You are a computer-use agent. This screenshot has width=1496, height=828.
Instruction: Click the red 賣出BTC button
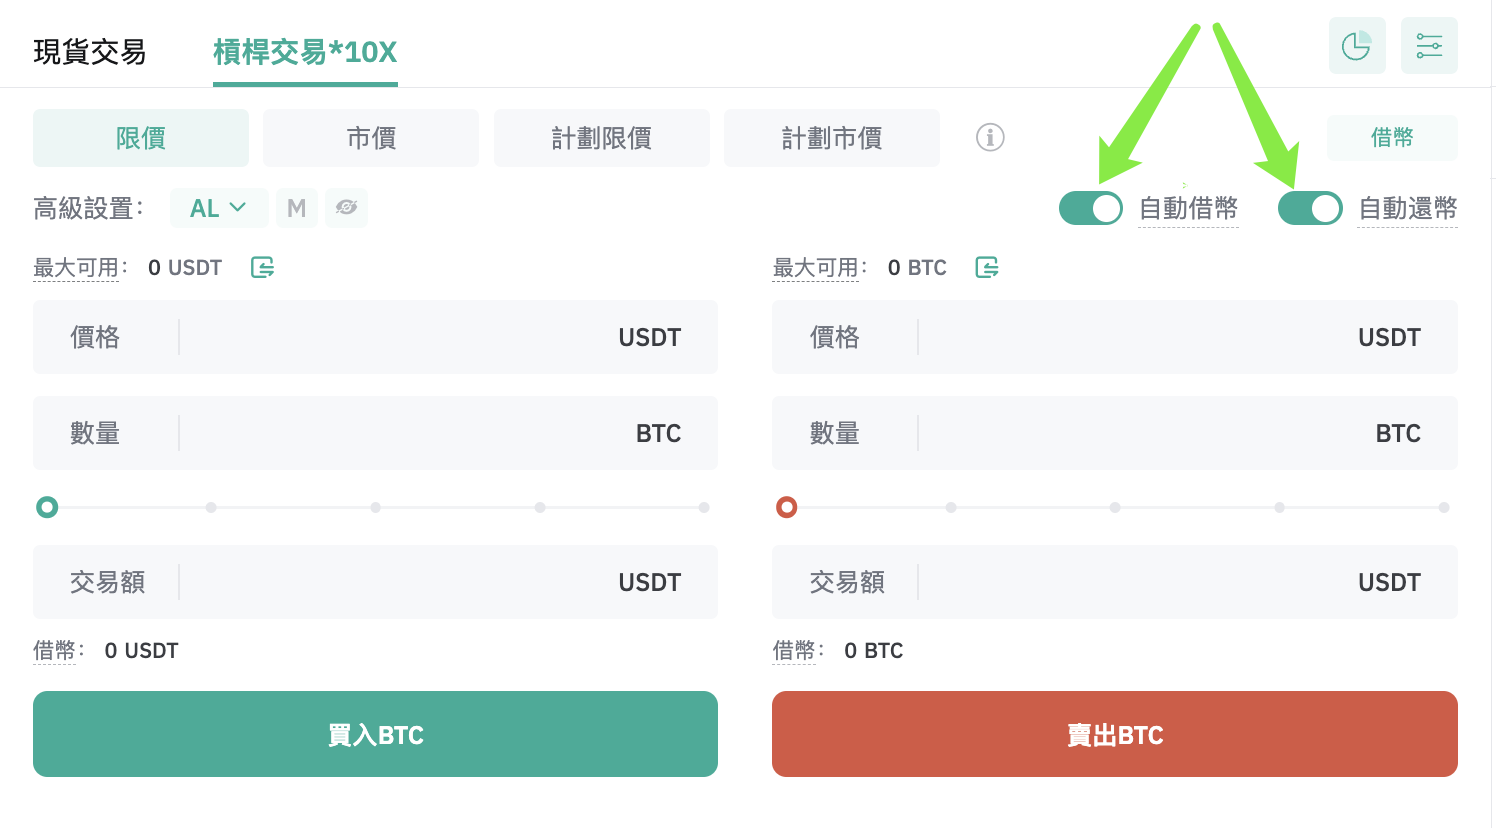[x=1115, y=734]
